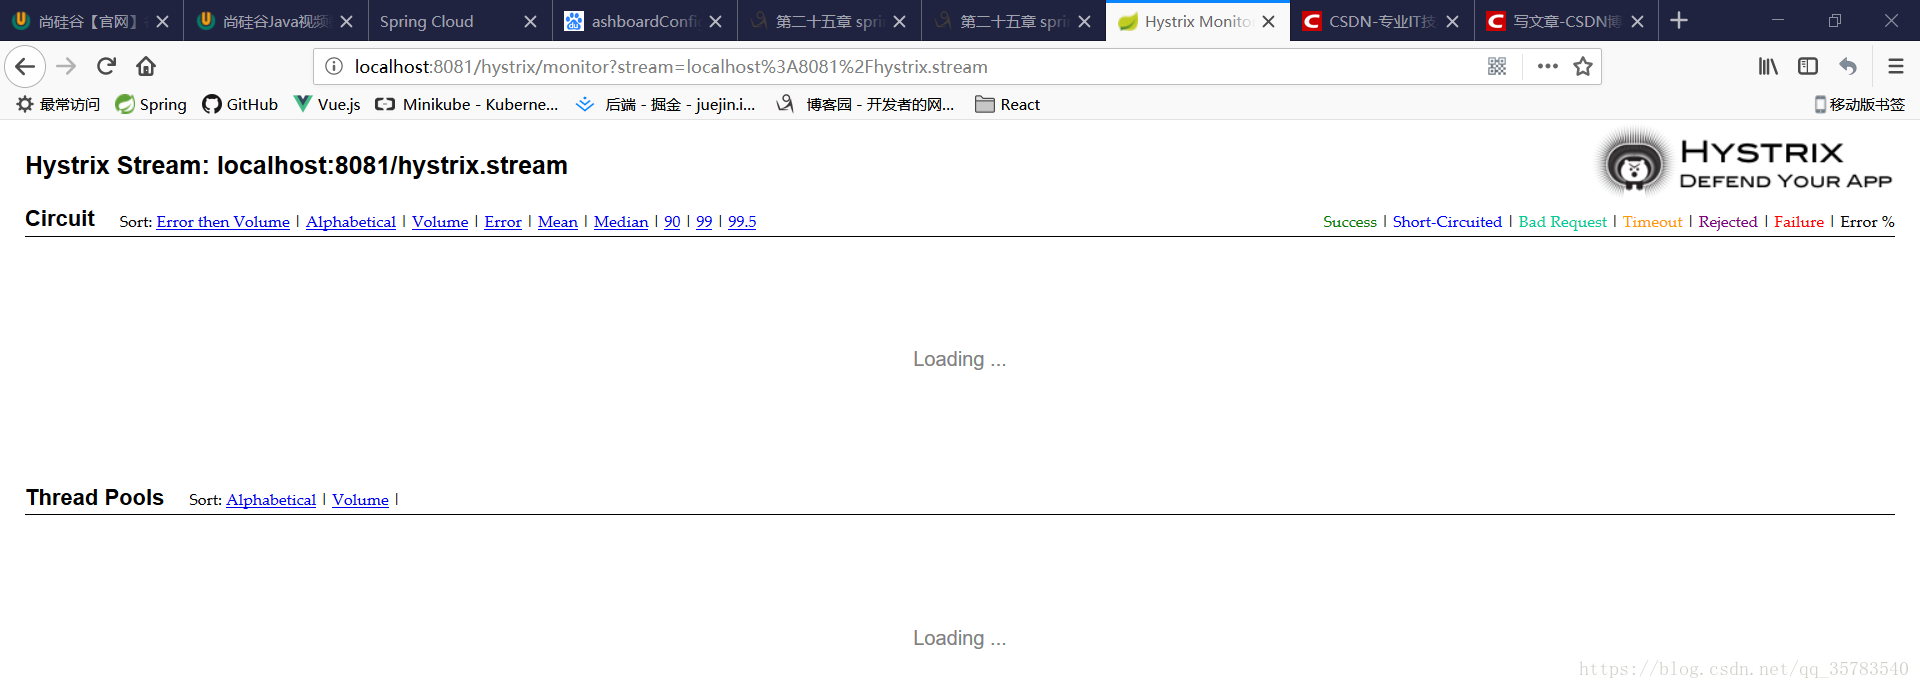Viewport: 1920px width, 689px height.
Task: Sort circuits using the Alphabetical link
Action: 351,222
